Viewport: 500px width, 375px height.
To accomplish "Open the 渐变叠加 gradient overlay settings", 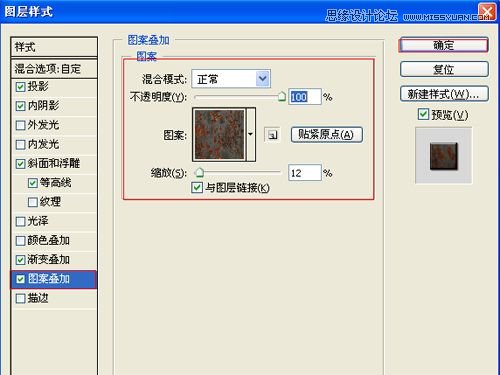I will coord(49,259).
